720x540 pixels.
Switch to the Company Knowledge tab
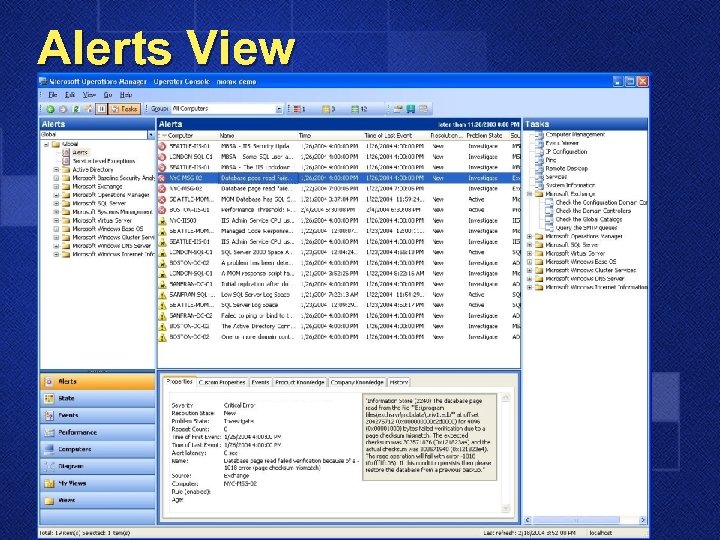coord(357,382)
